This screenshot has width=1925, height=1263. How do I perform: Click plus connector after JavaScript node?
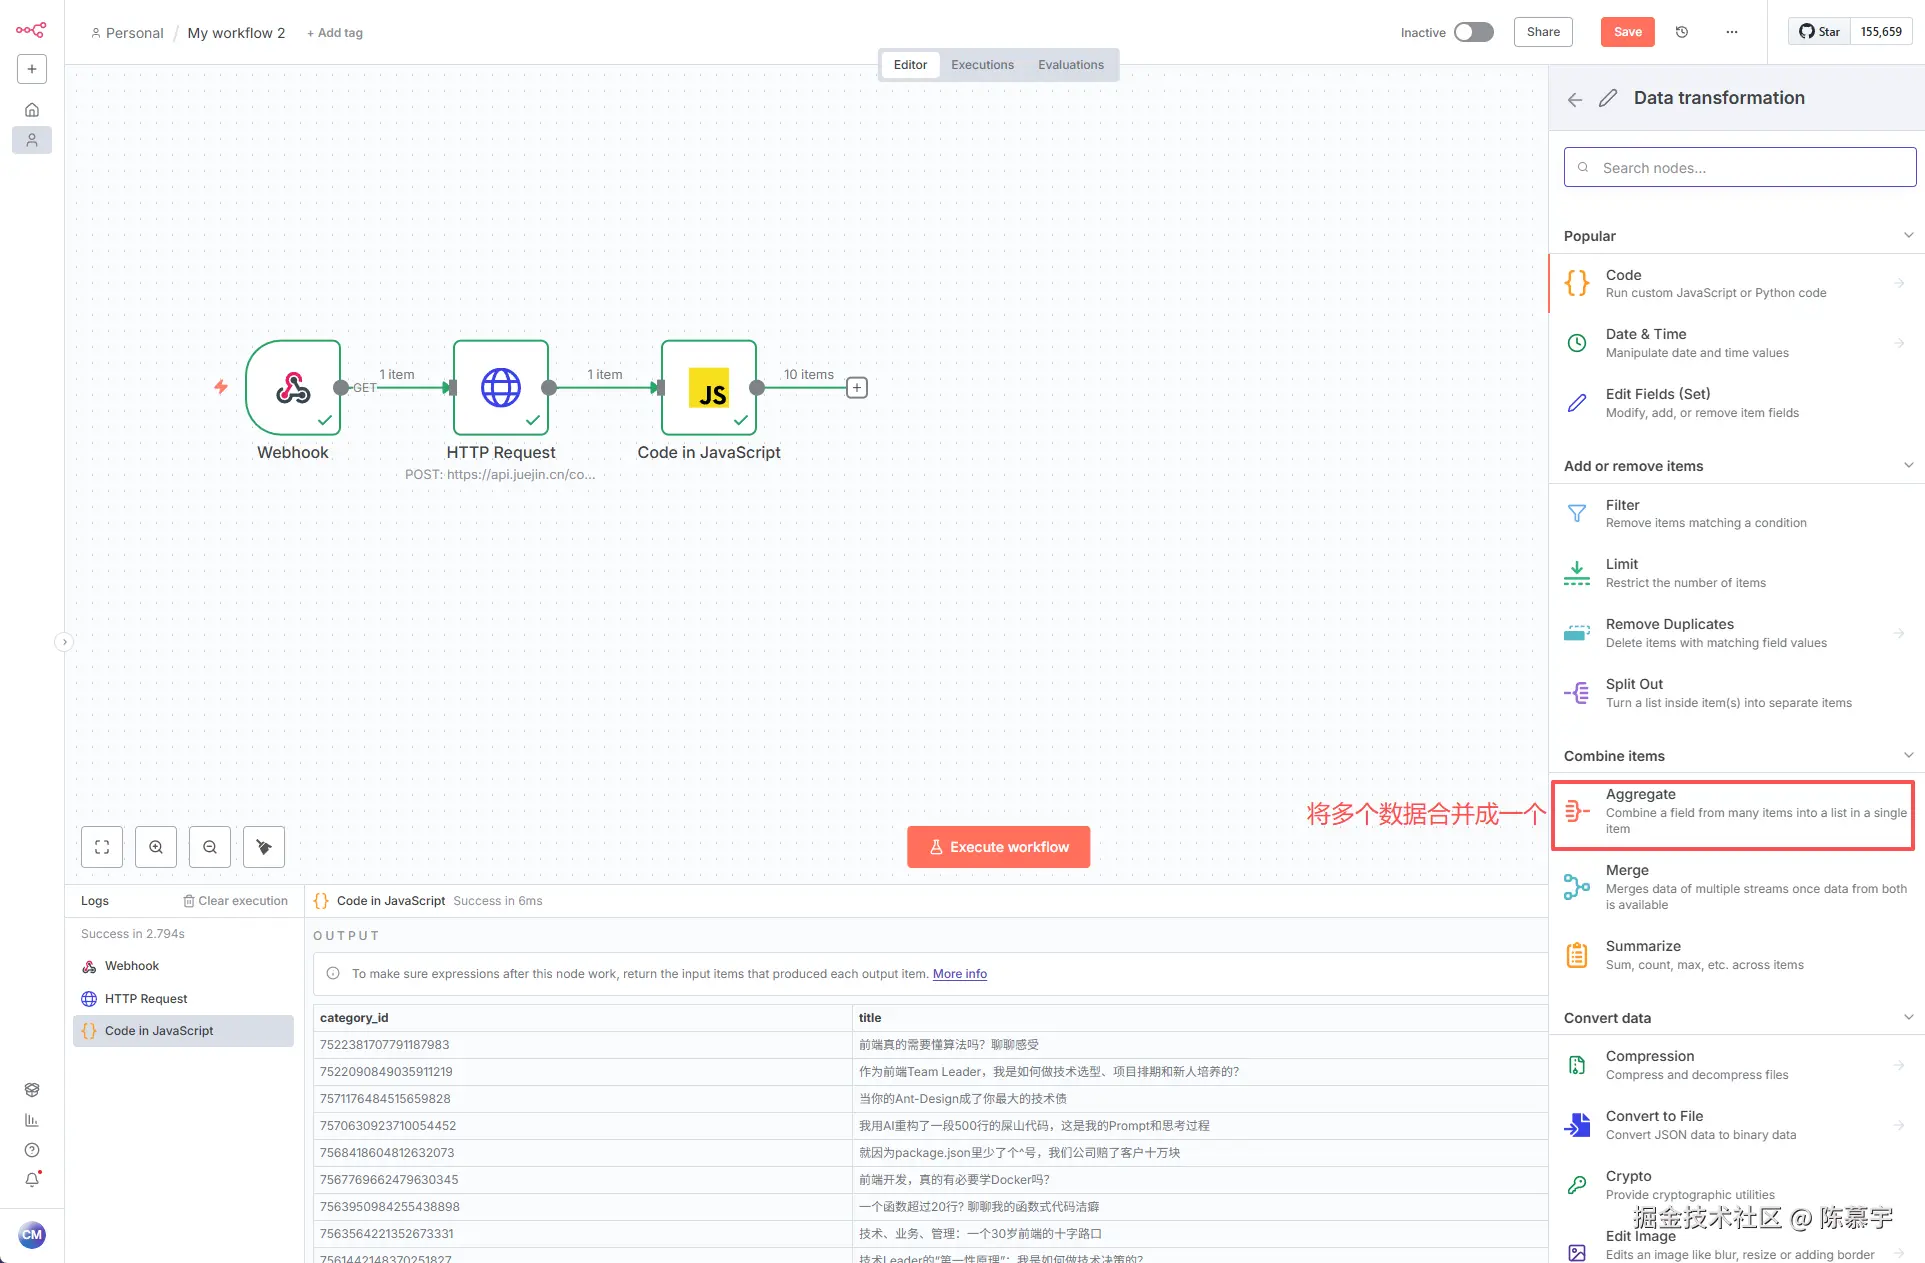point(857,388)
